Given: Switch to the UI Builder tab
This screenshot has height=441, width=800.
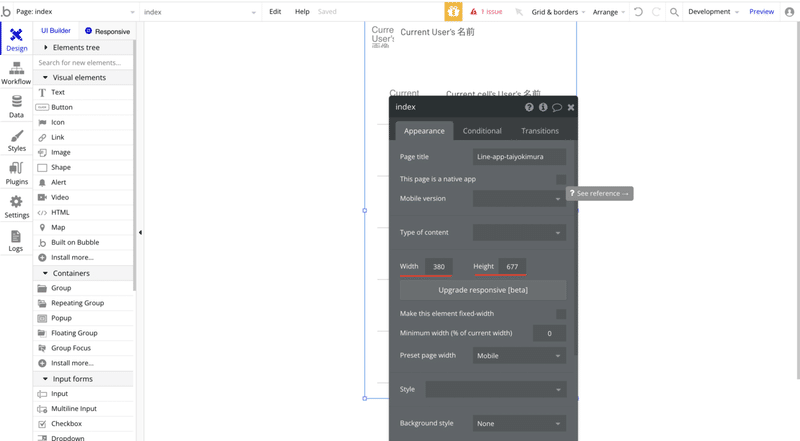Looking at the screenshot, I should pos(56,31).
